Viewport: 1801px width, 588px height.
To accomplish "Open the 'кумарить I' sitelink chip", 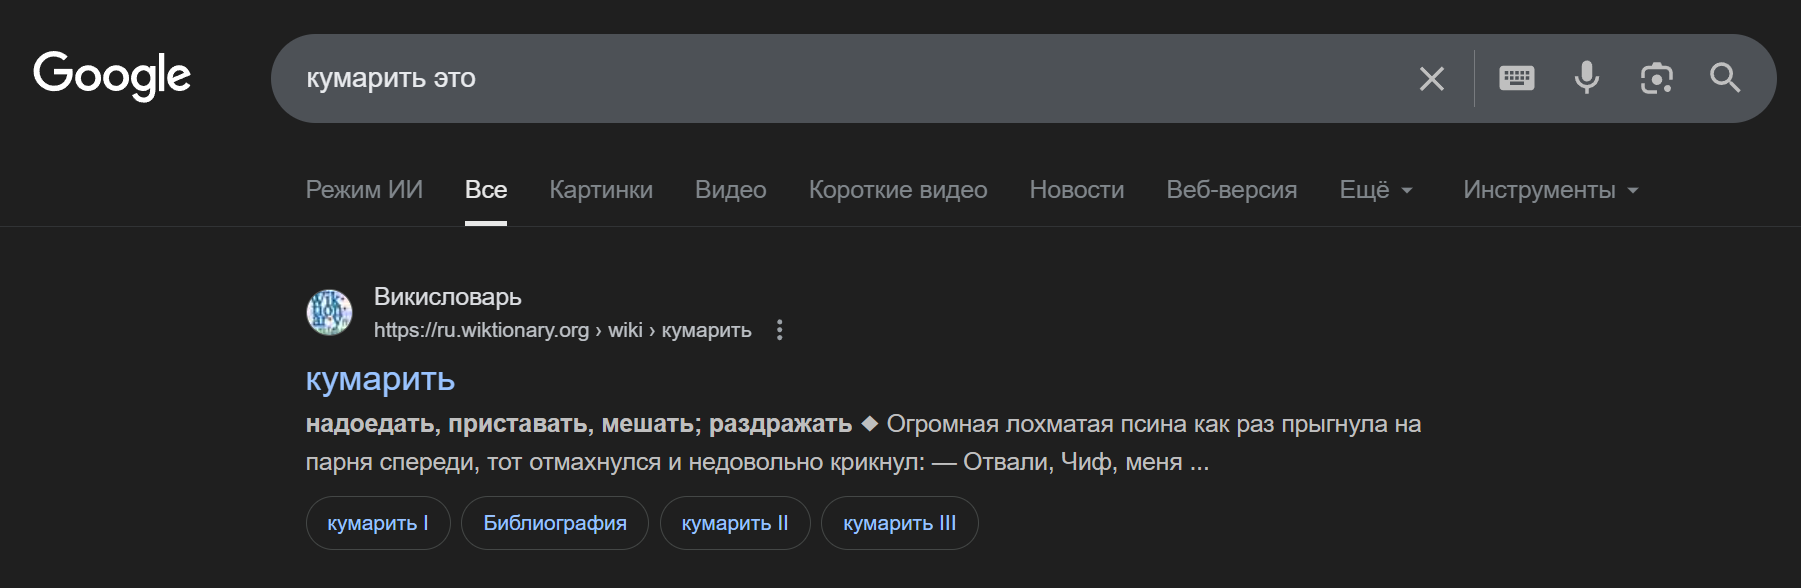I will click(378, 523).
